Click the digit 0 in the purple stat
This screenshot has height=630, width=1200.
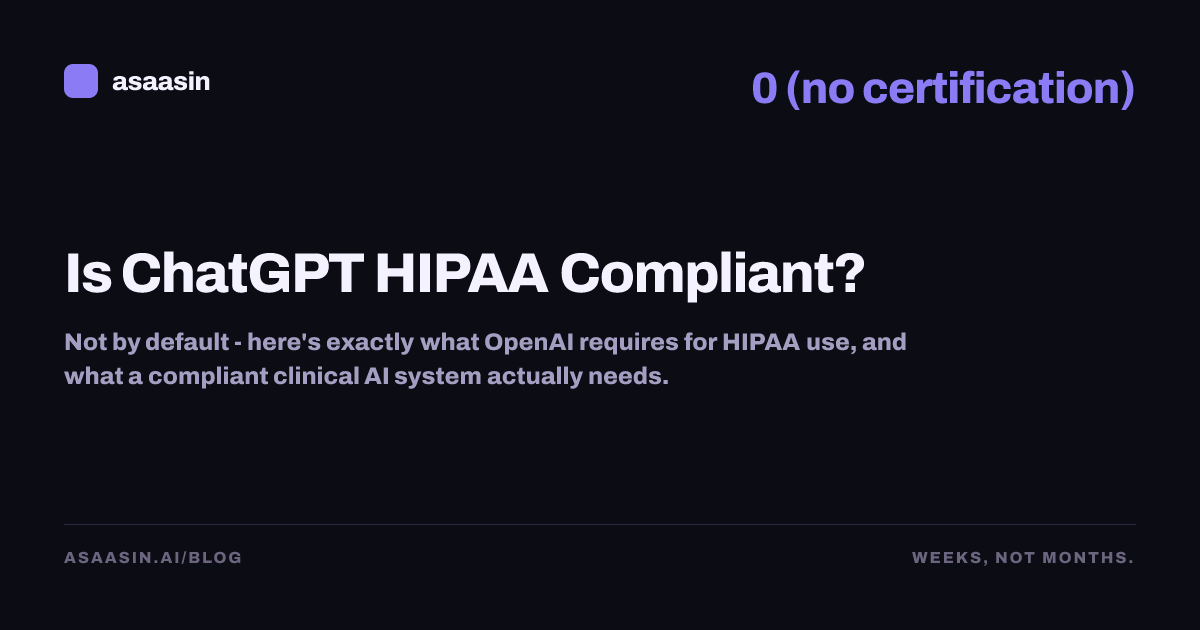(764, 88)
